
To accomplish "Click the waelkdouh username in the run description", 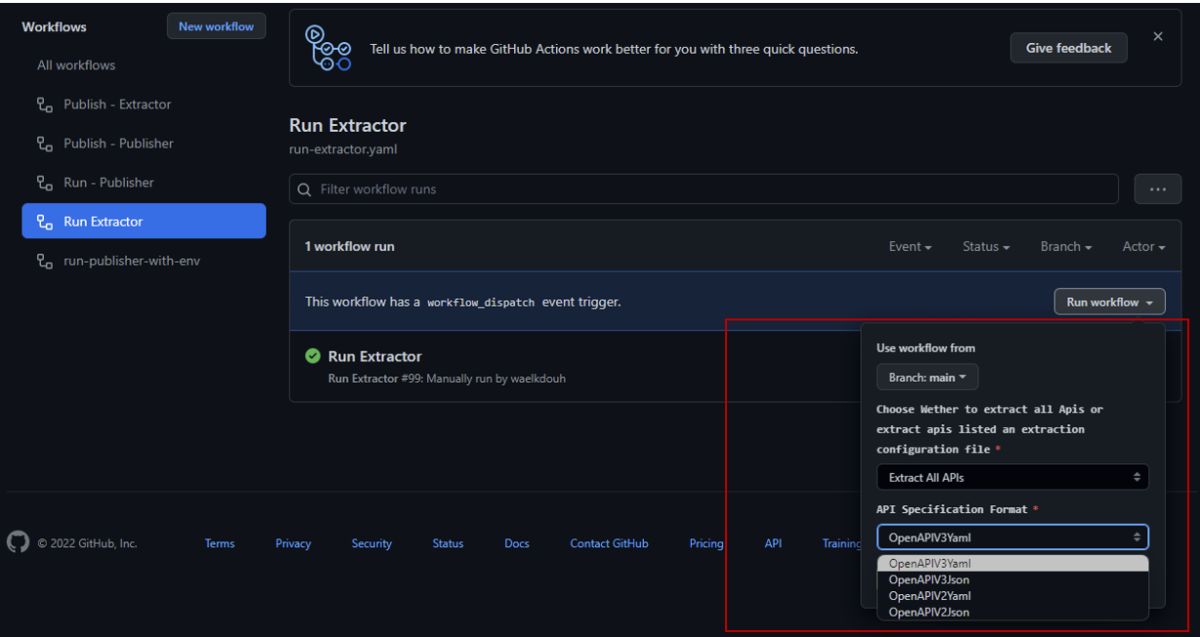I will [536, 377].
